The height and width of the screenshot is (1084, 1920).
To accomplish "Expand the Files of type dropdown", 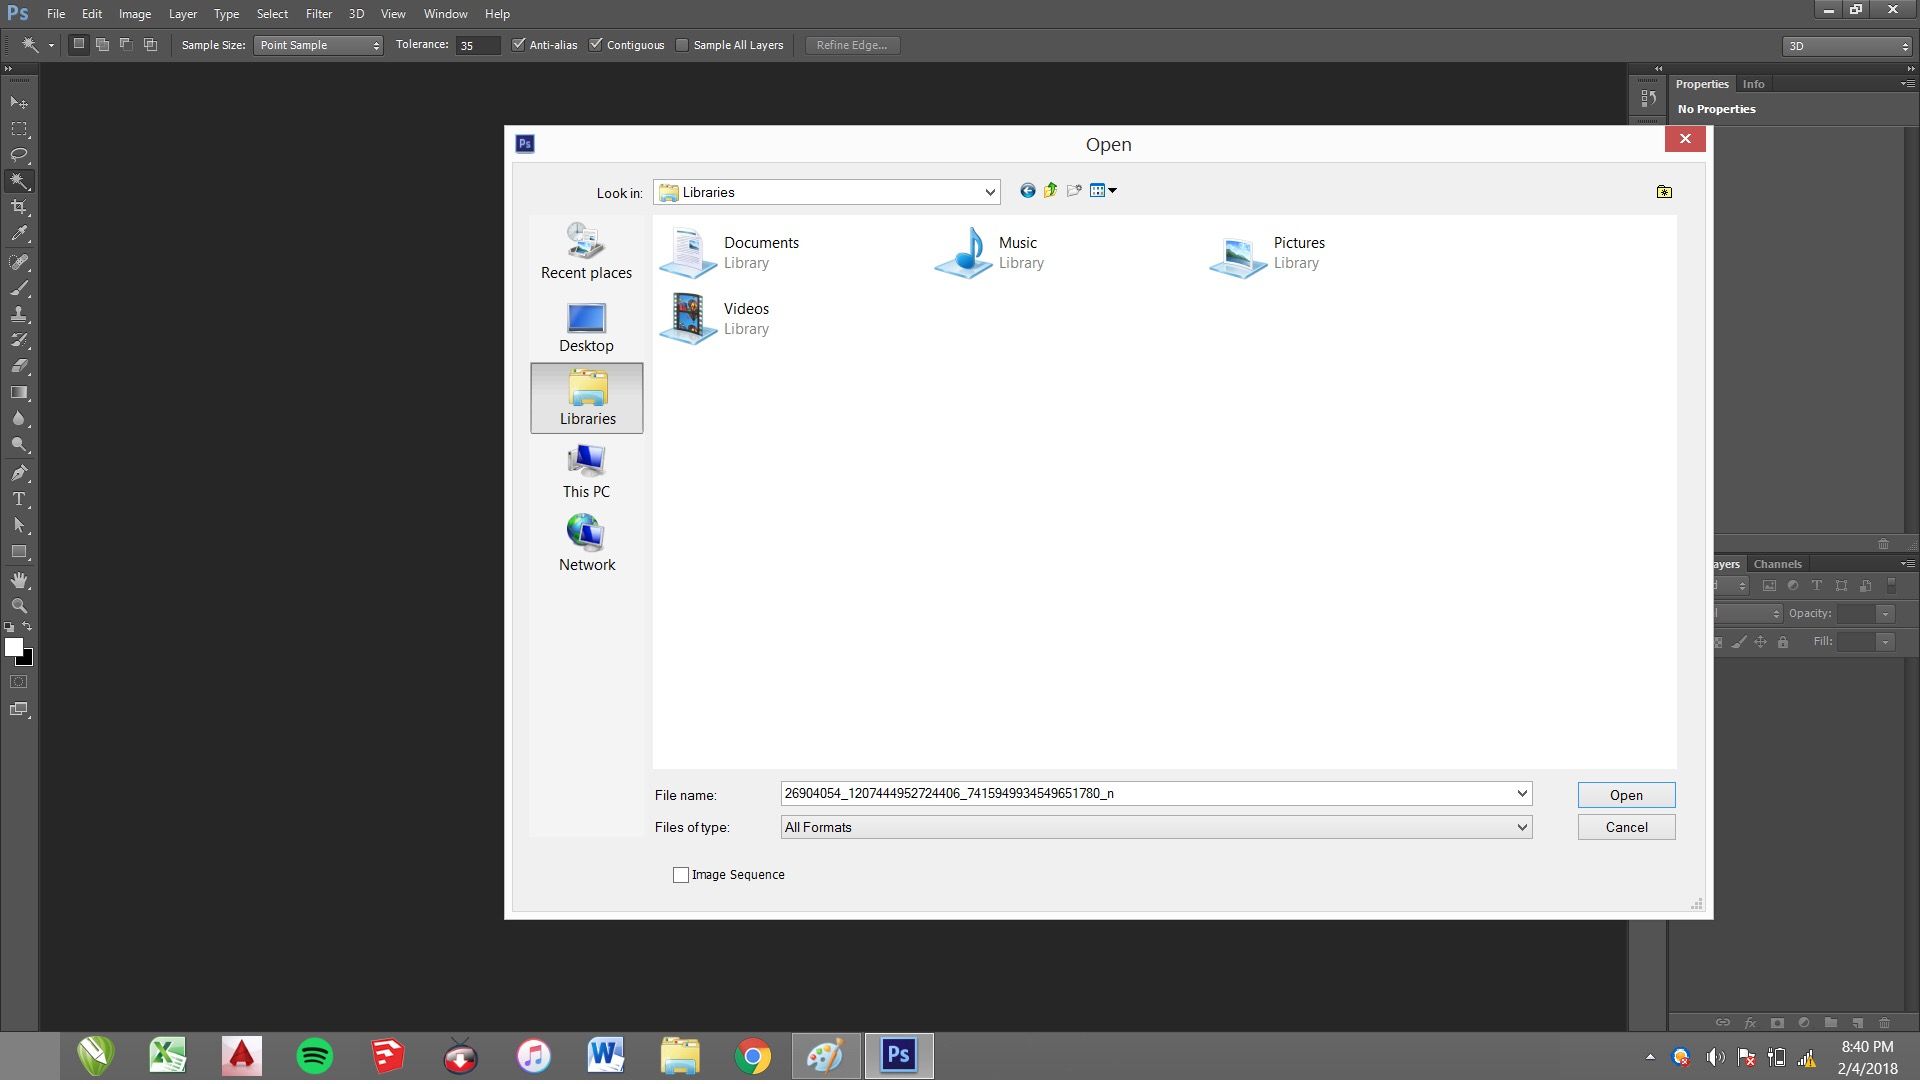I will (x=1520, y=827).
